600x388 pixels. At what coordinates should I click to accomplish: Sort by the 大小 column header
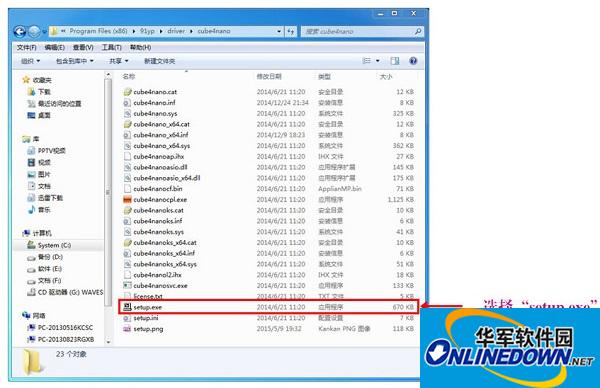point(386,77)
